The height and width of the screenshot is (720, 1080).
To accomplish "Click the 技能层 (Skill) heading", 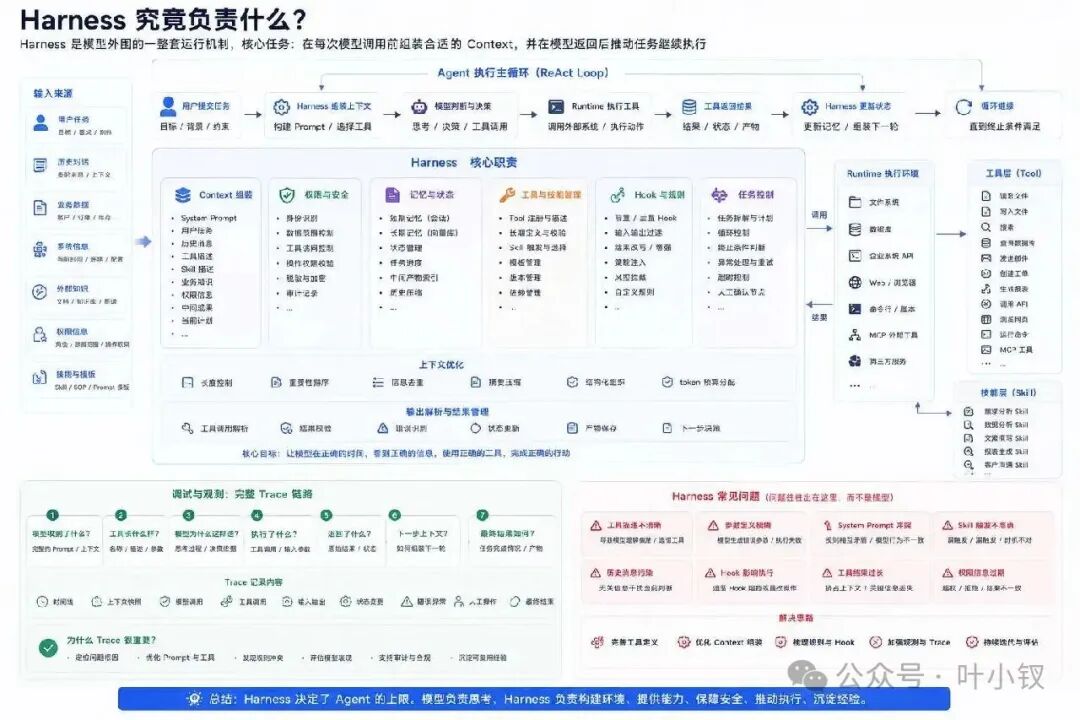I will click(1008, 393).
